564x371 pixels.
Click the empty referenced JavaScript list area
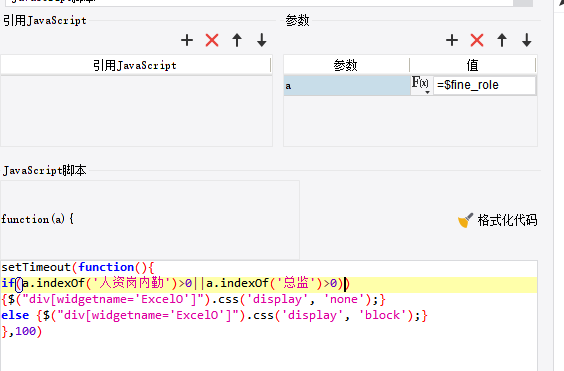coord(136,111)
